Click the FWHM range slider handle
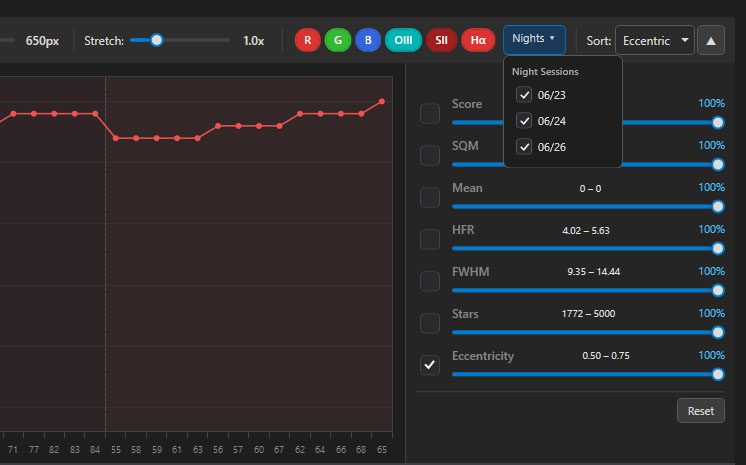The height and width of the screenshot is (465, 746). (717, 290)
